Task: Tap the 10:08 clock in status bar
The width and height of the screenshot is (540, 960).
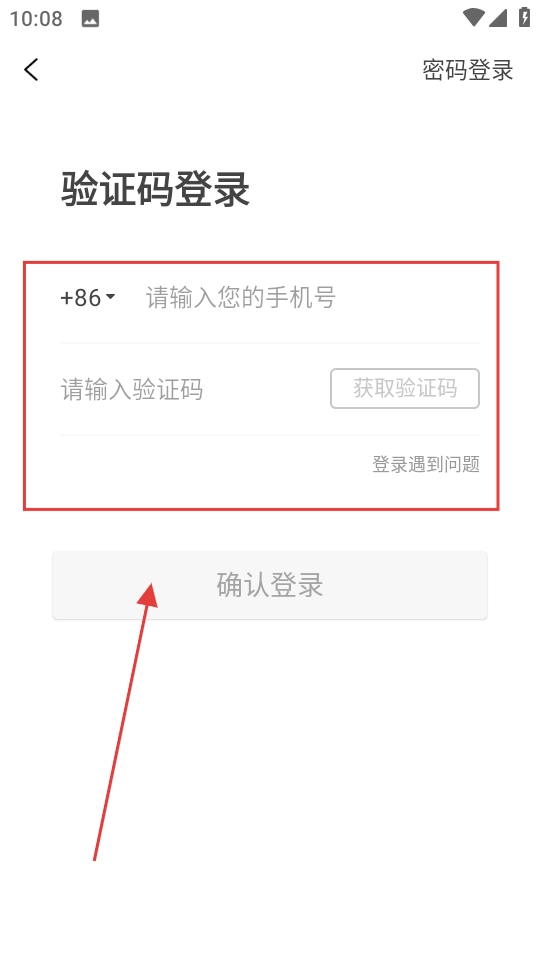Action: (36, 18)
